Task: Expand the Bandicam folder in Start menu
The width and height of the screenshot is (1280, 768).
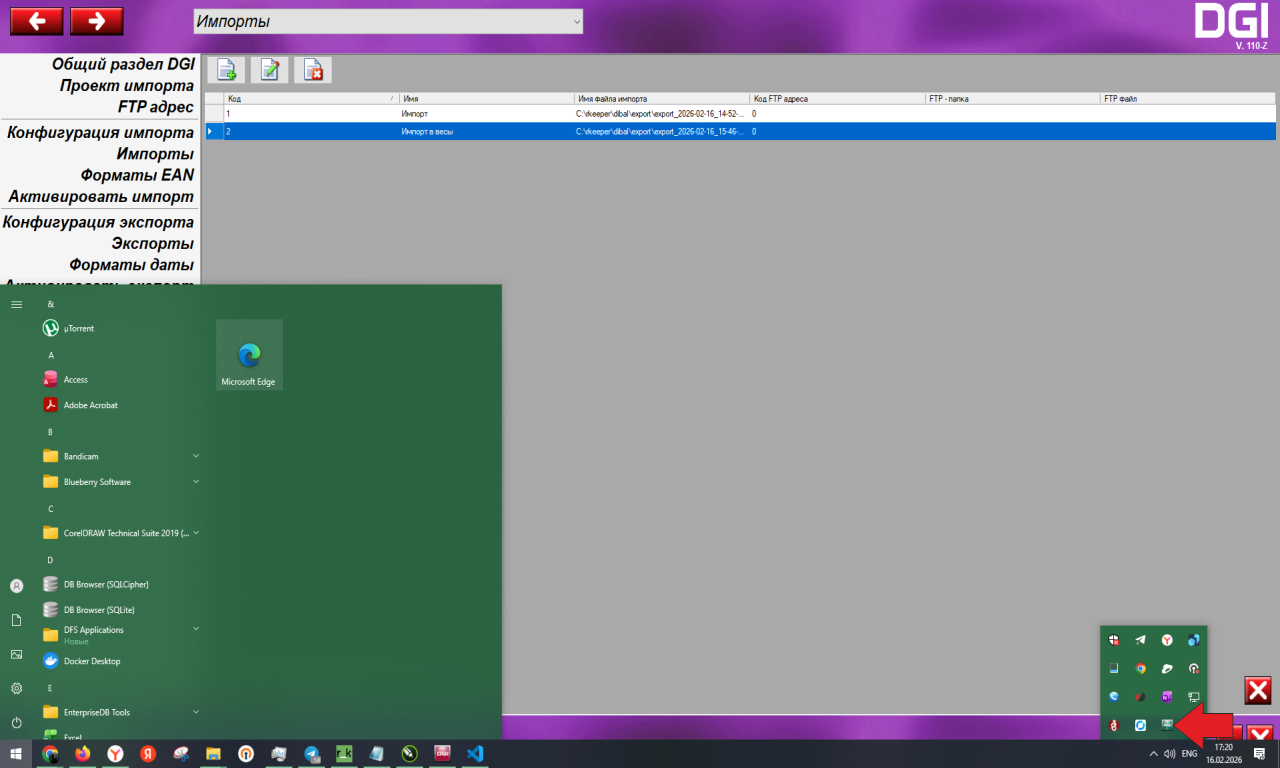Action: coord(120,456)
